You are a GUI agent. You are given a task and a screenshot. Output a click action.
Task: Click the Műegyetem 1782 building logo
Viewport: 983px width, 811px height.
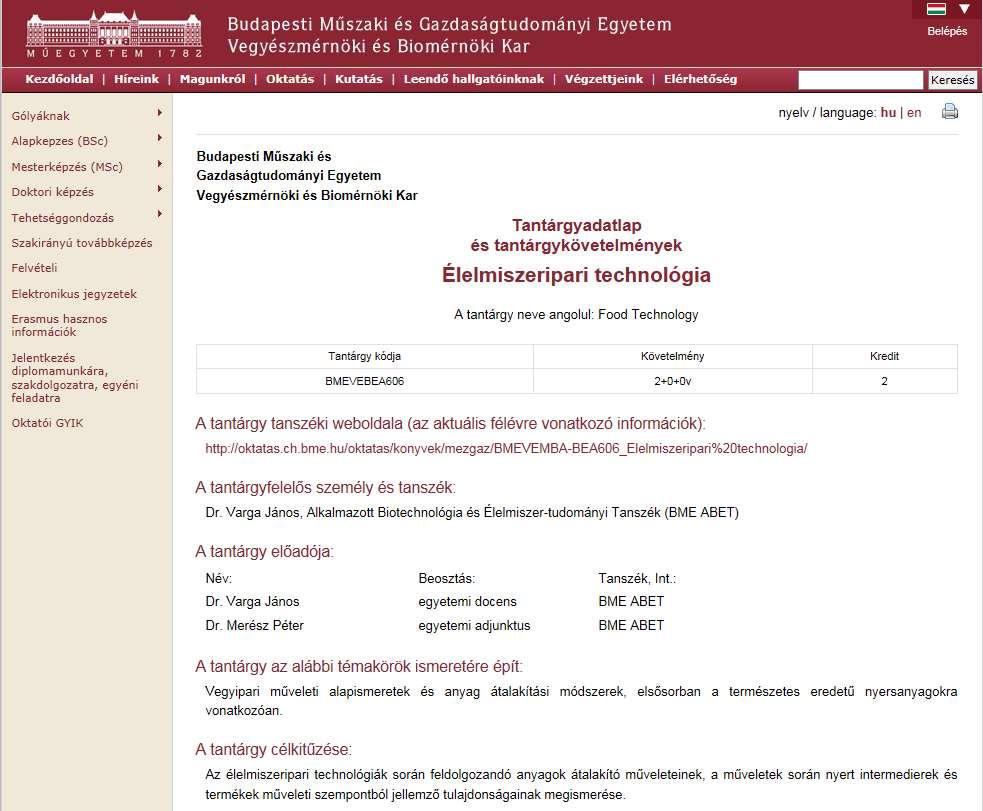point(114,34)
